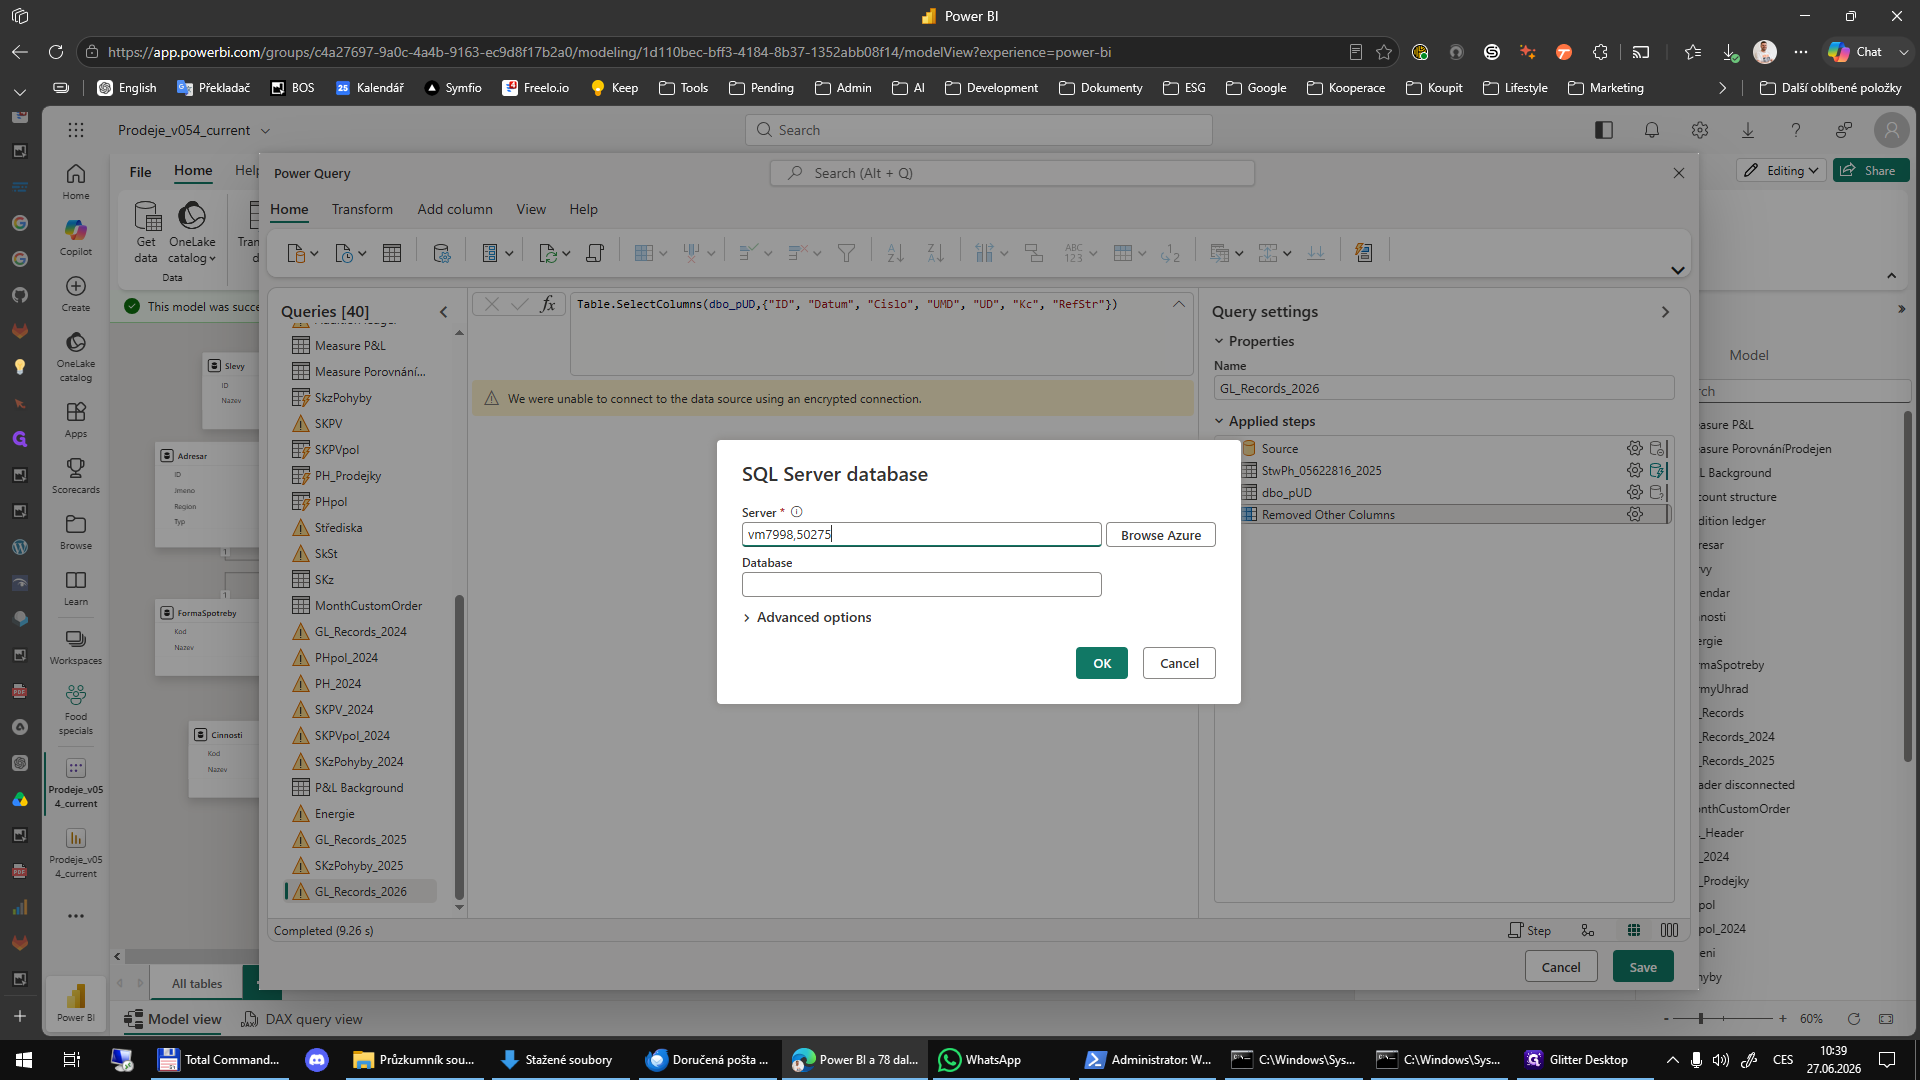Confirm formula with the checkmark
Viewport: 1920px width, 1080px height.
520,304
